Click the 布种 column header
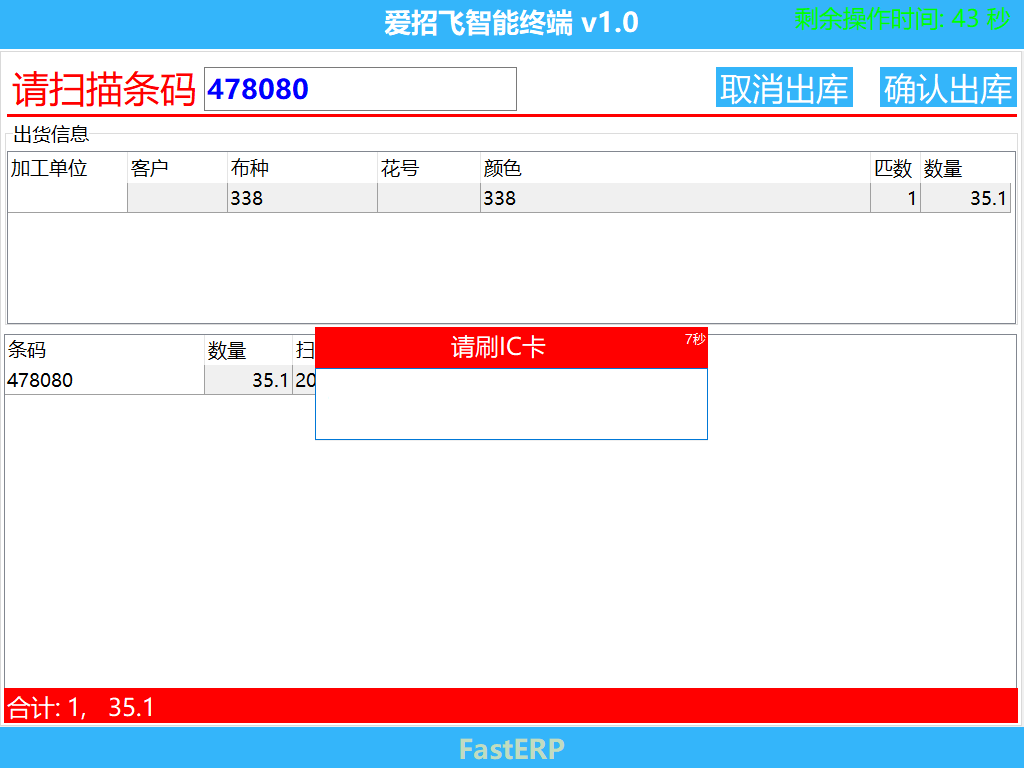 pyautogui.click(x=302, y=168)
